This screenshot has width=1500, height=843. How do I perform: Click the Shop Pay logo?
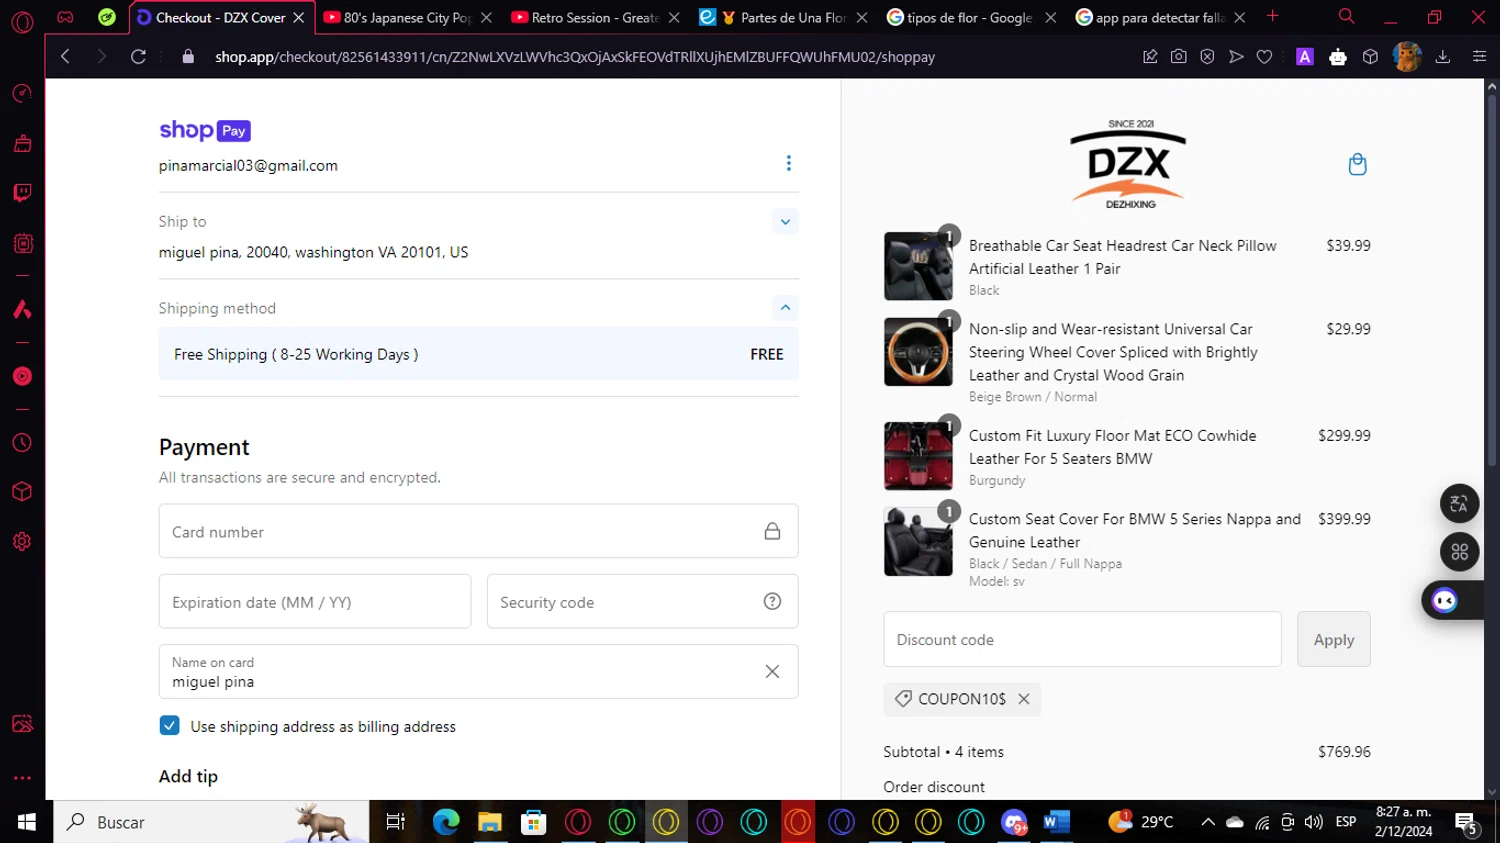[205, 130]
